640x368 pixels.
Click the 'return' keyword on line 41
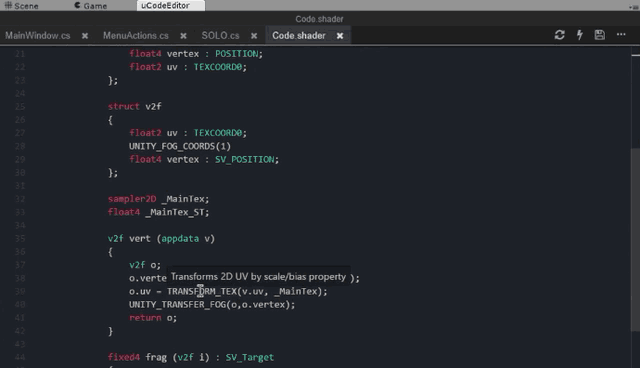(x=145, y=317)
